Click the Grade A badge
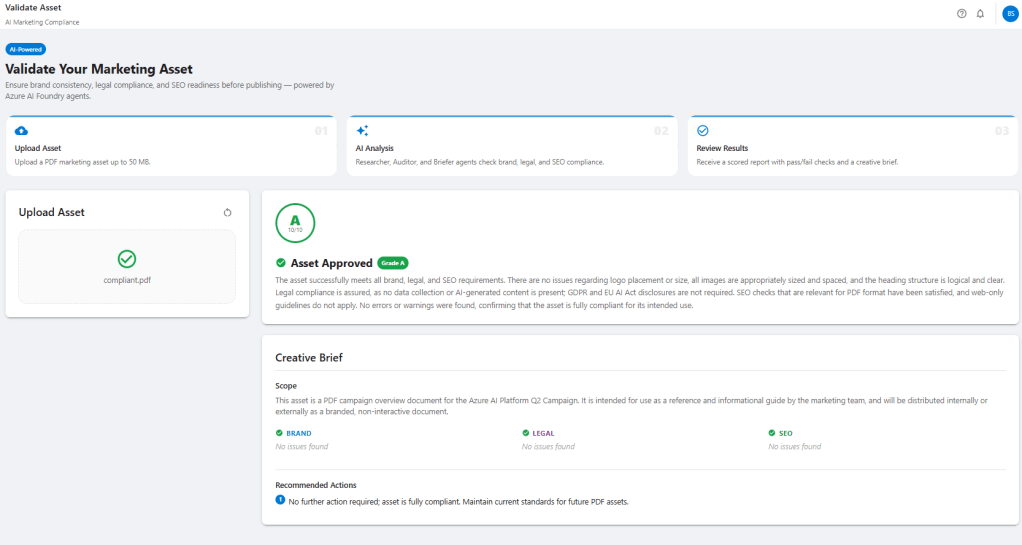The height and width of the screenshot is (545, 1022). point(393,263)
